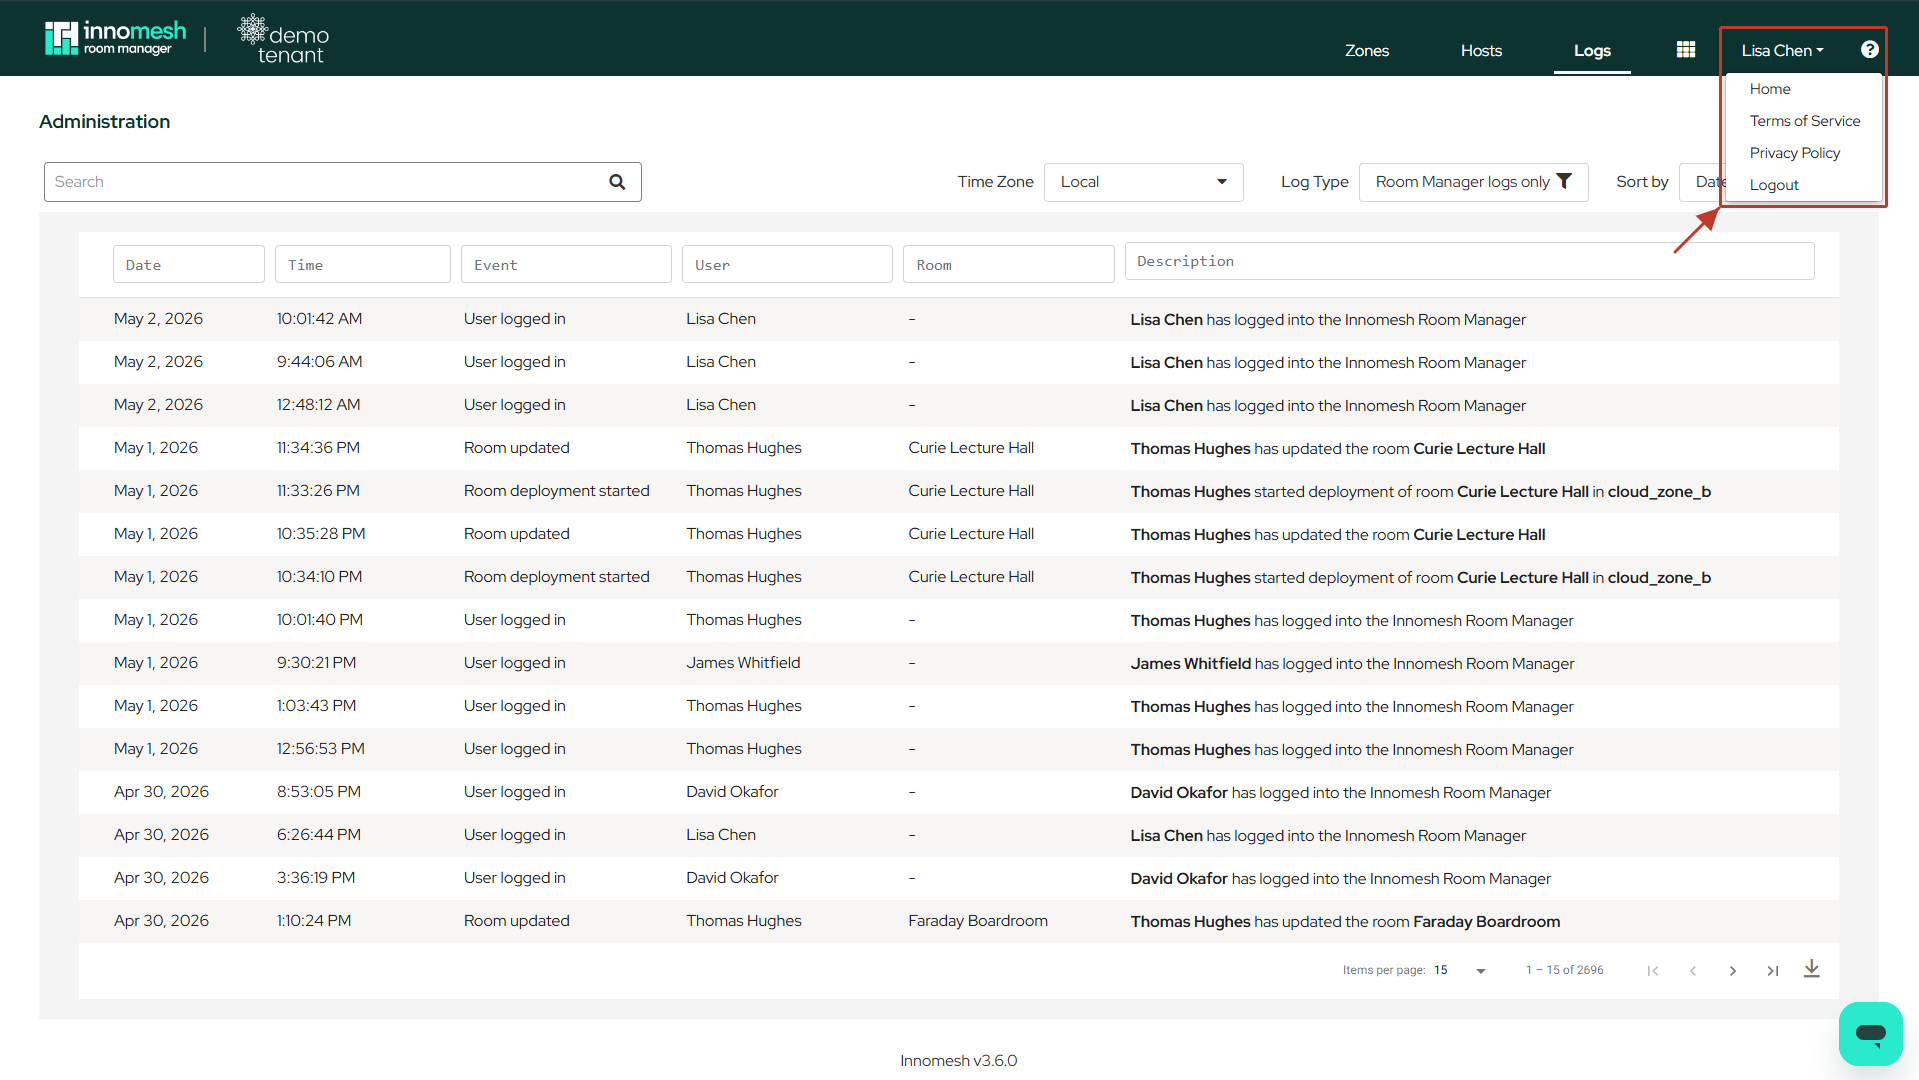Click the Room column filter field

coord(1009,265)
